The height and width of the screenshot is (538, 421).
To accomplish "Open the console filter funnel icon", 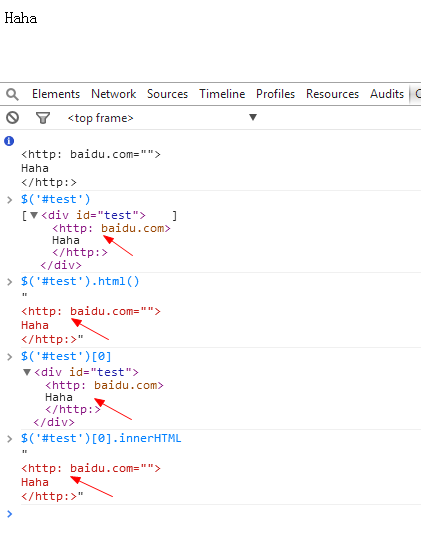I will point(43,118).
